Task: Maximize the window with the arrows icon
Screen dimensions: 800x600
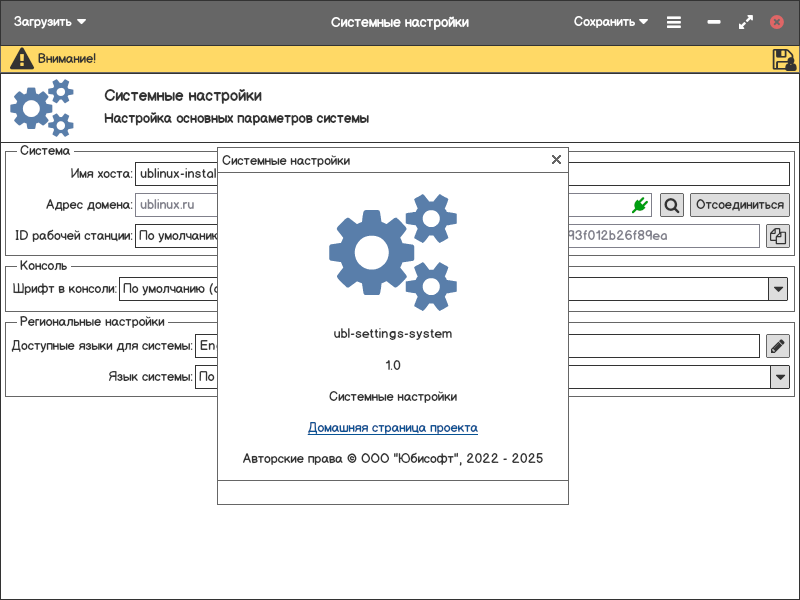Action: click(745, 22)
